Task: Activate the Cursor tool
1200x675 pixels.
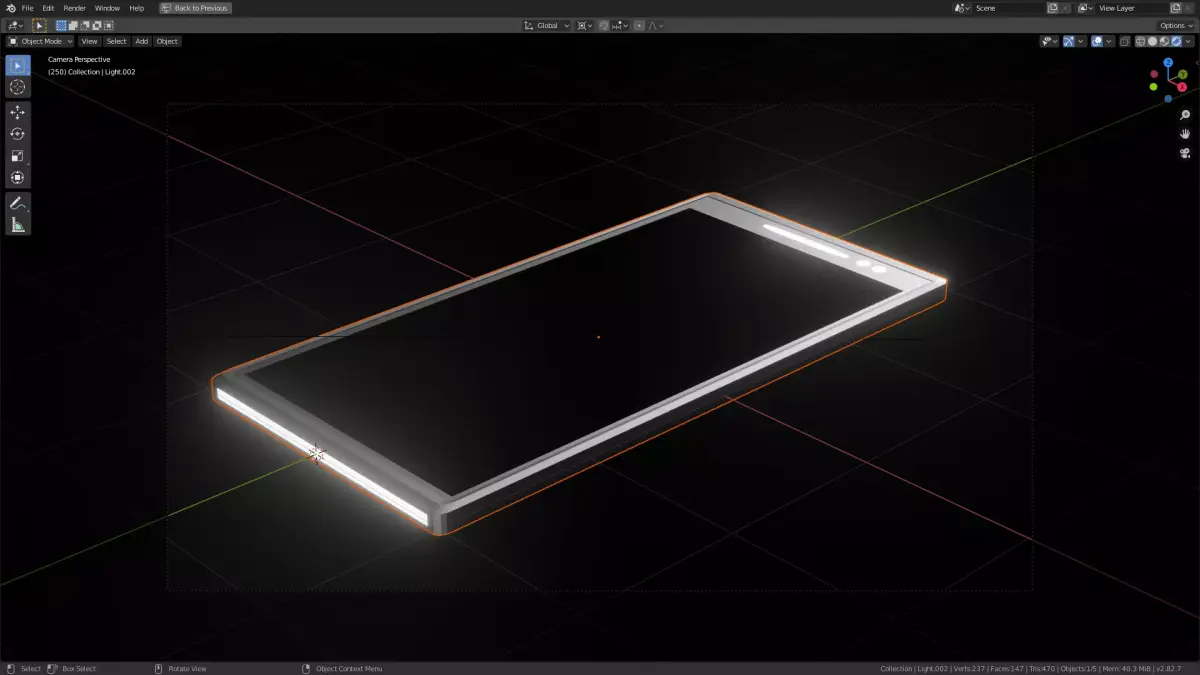Action: pos(17,88)
